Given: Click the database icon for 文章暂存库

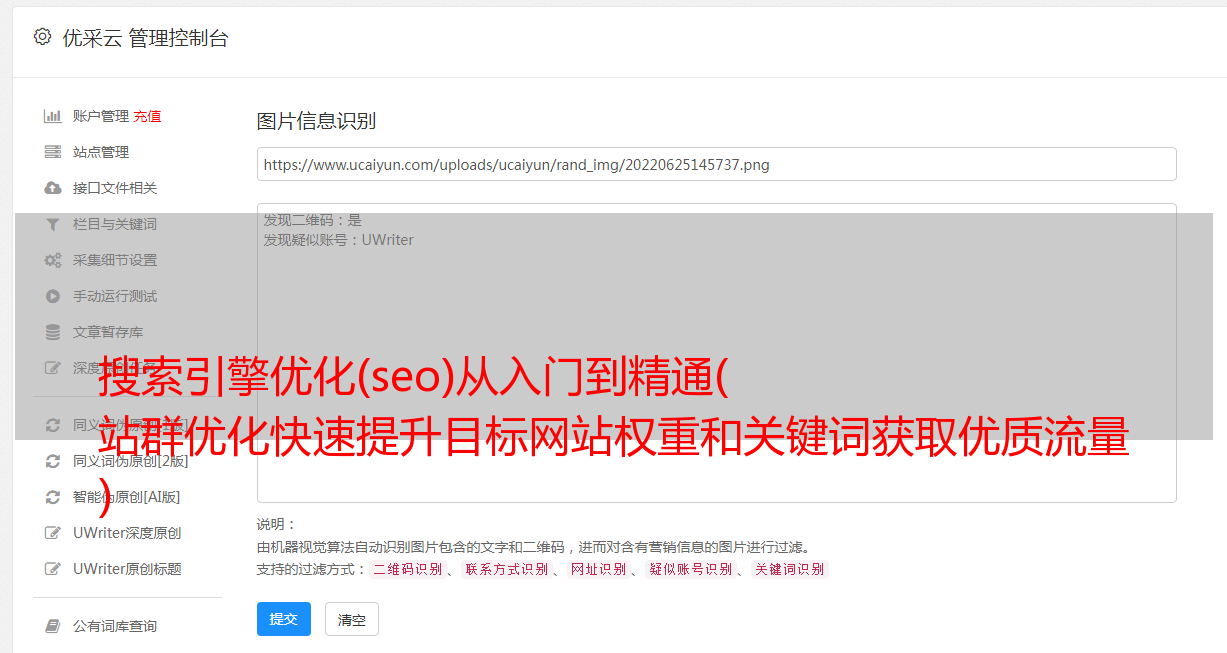Looking at the screenshot, I should click(53, 332).
